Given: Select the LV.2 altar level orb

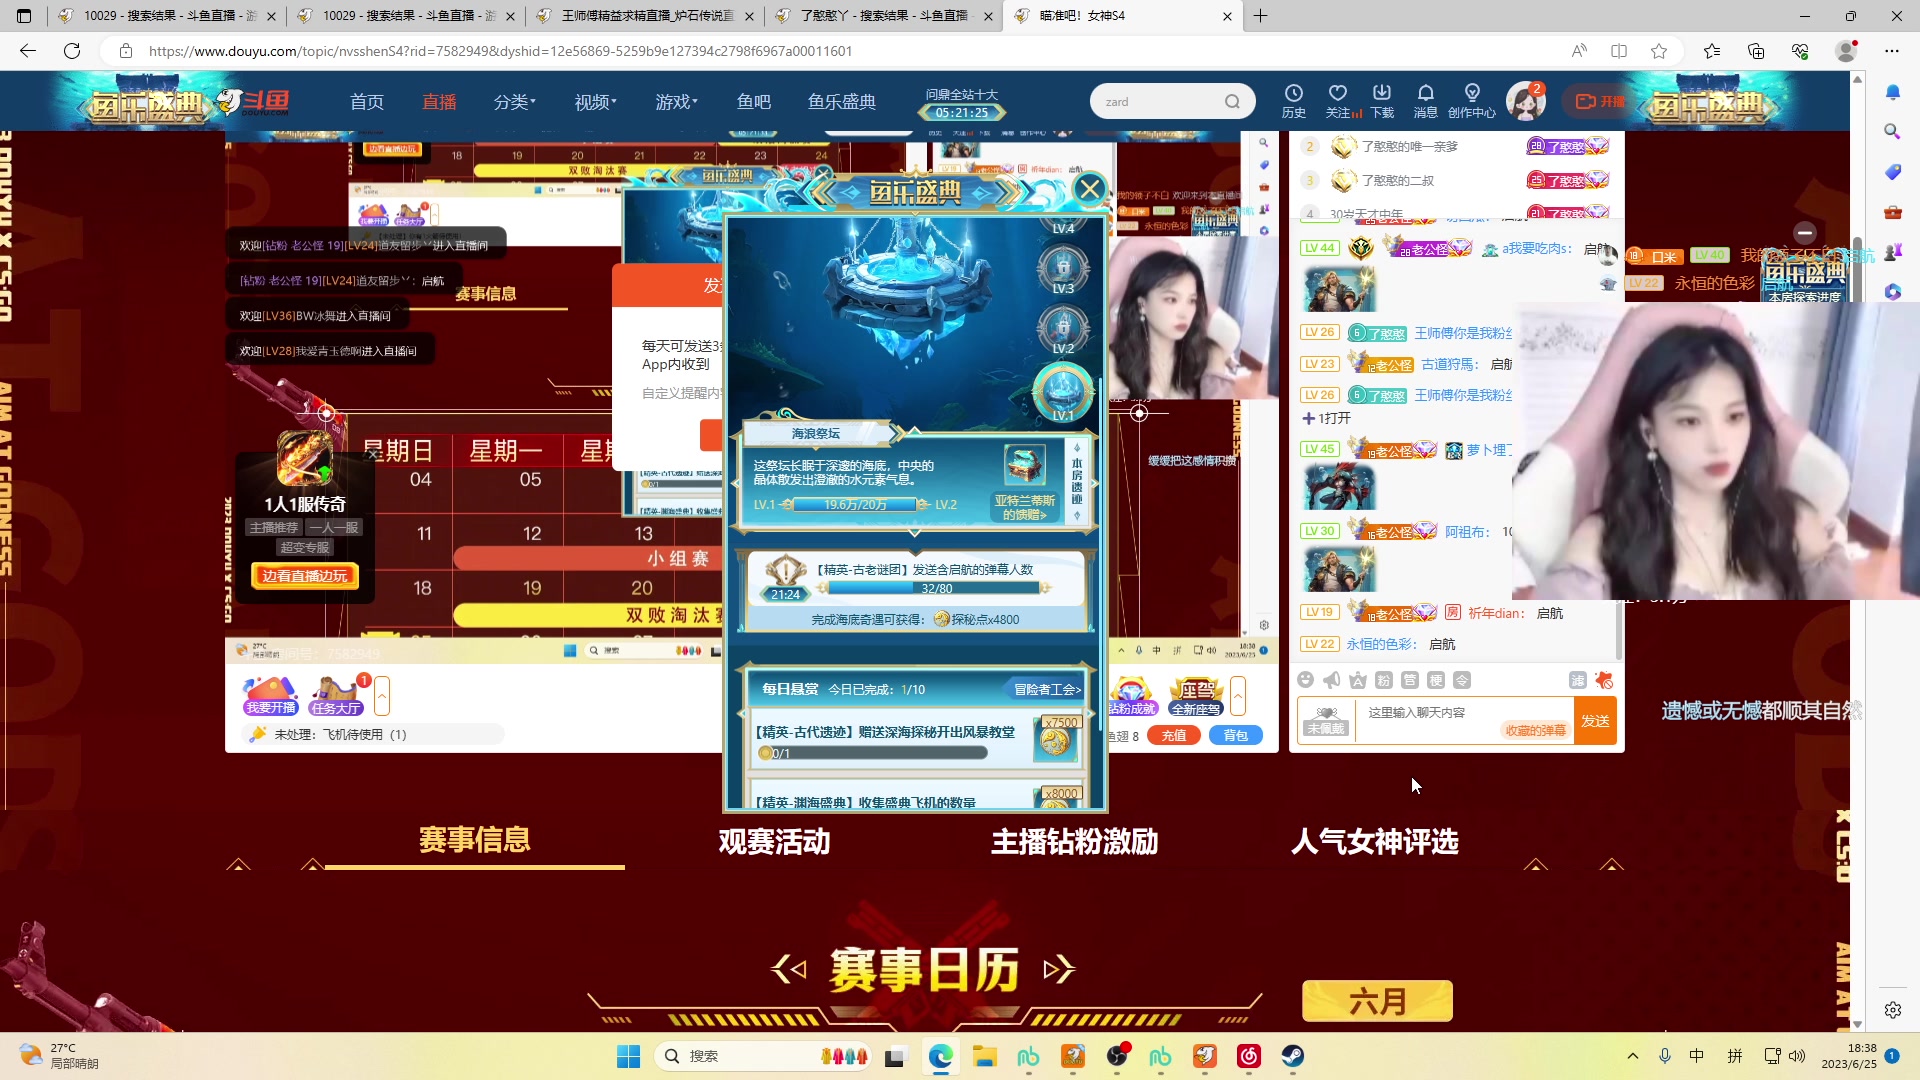Looking at the screenshot, I should [x=1063, y=330].
